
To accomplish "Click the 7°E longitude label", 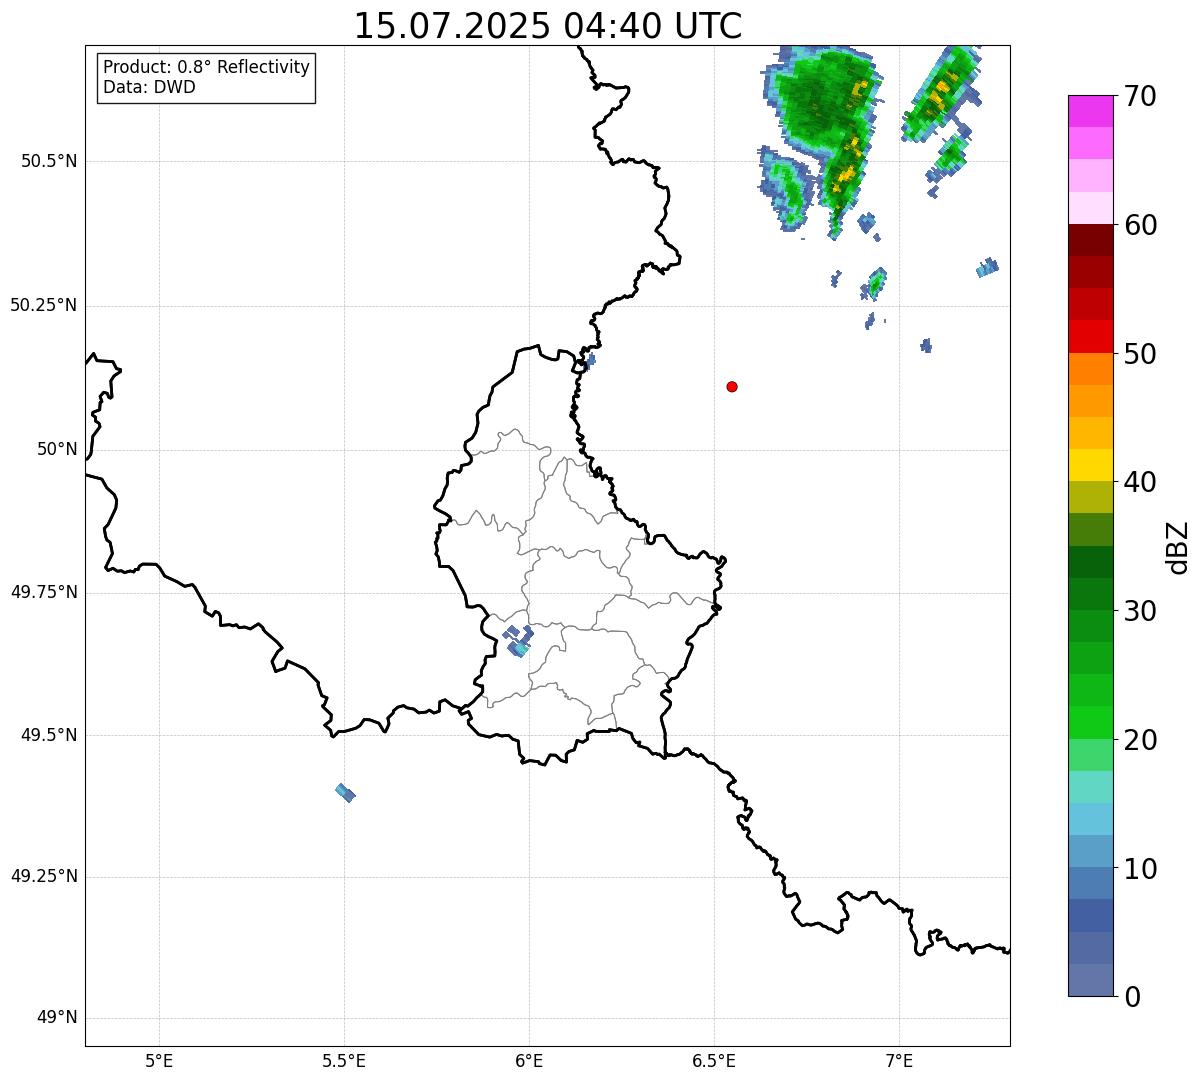I will pyautogui.click(x=899, y=1061).
